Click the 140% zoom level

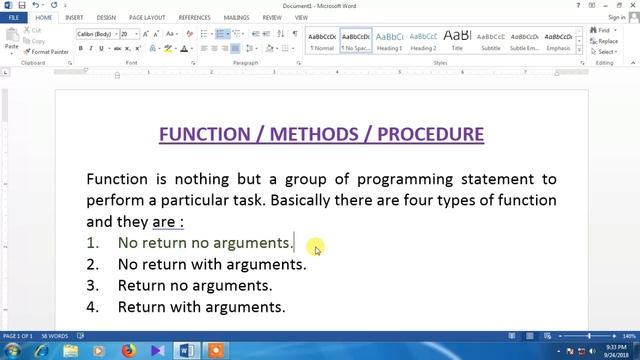pos(629,336)
